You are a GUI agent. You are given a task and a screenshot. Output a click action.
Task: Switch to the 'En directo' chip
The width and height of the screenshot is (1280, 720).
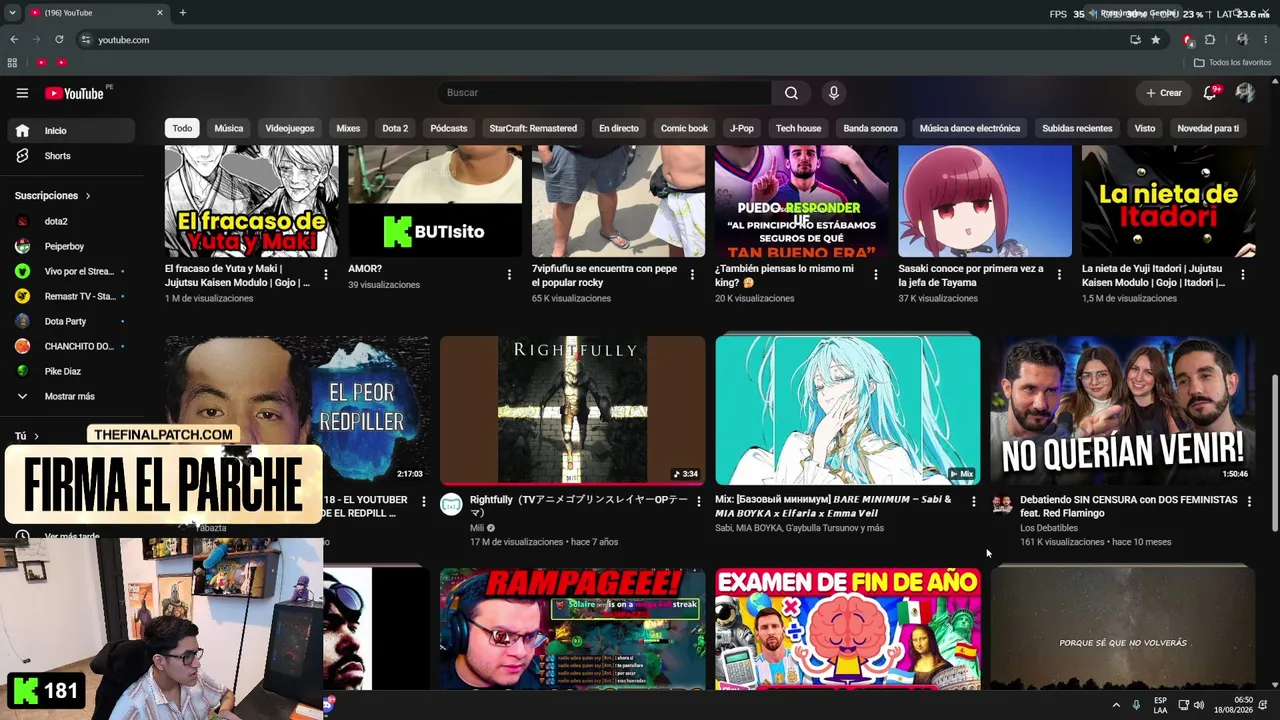tap(619, 128)
